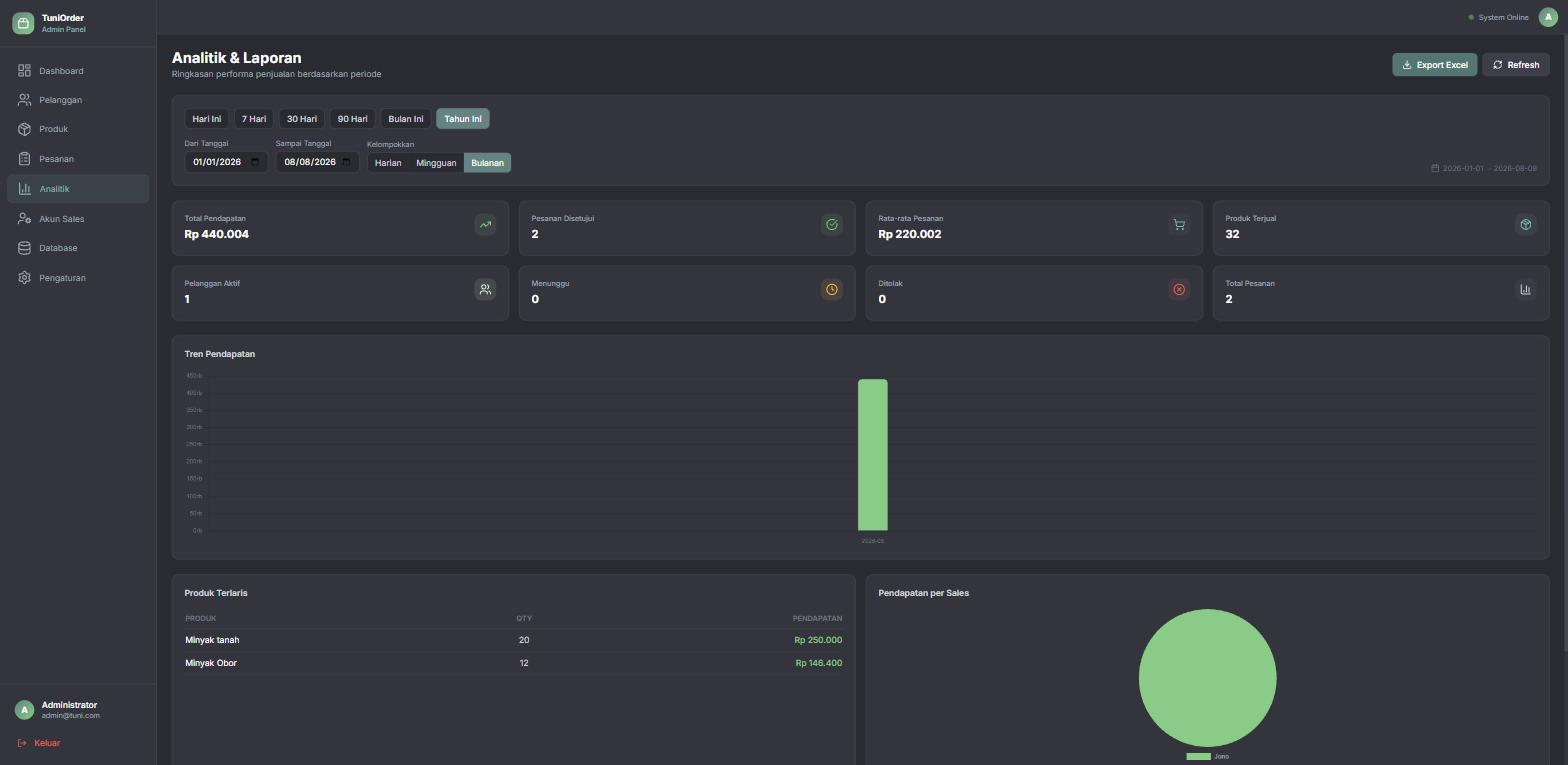Navigate to Pengaturan settings page

78,278
